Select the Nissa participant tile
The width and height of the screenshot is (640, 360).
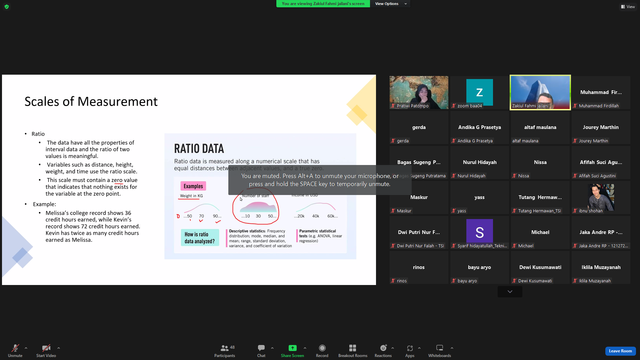point(540,162)
